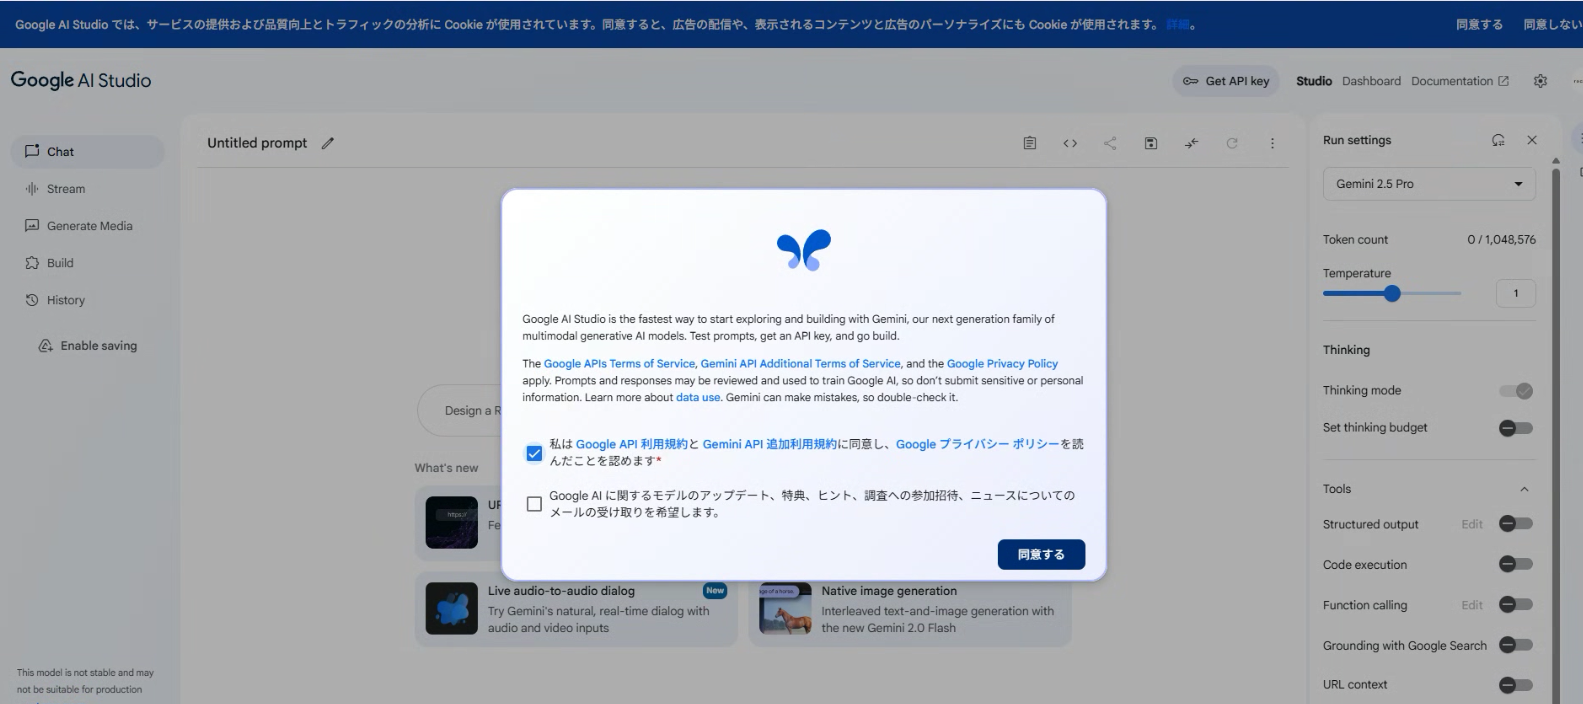Collapse the Tools section chevron
This screenshot has height=704, width=1583.
point(1524,489)
